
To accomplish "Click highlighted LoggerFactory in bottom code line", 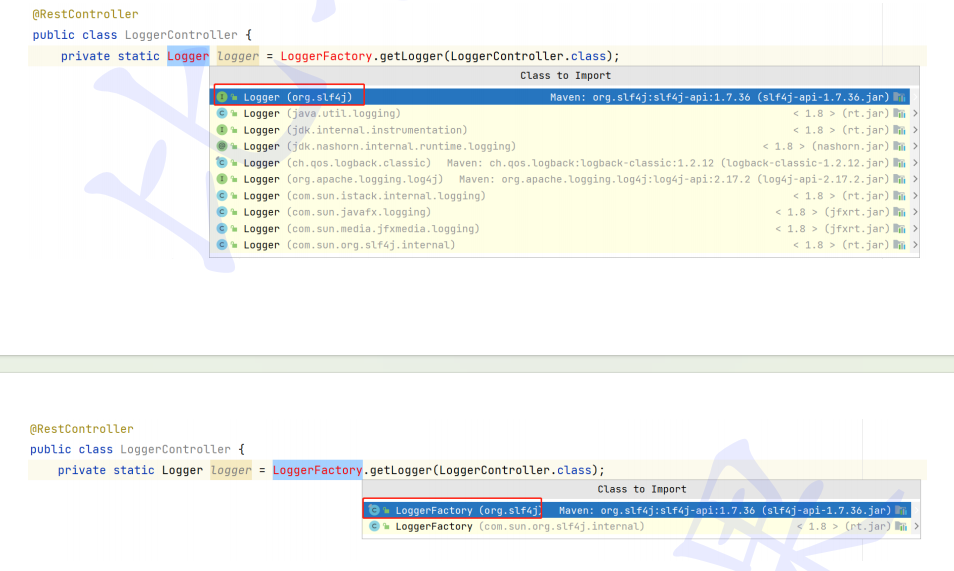I will click(x=318, y=470).
